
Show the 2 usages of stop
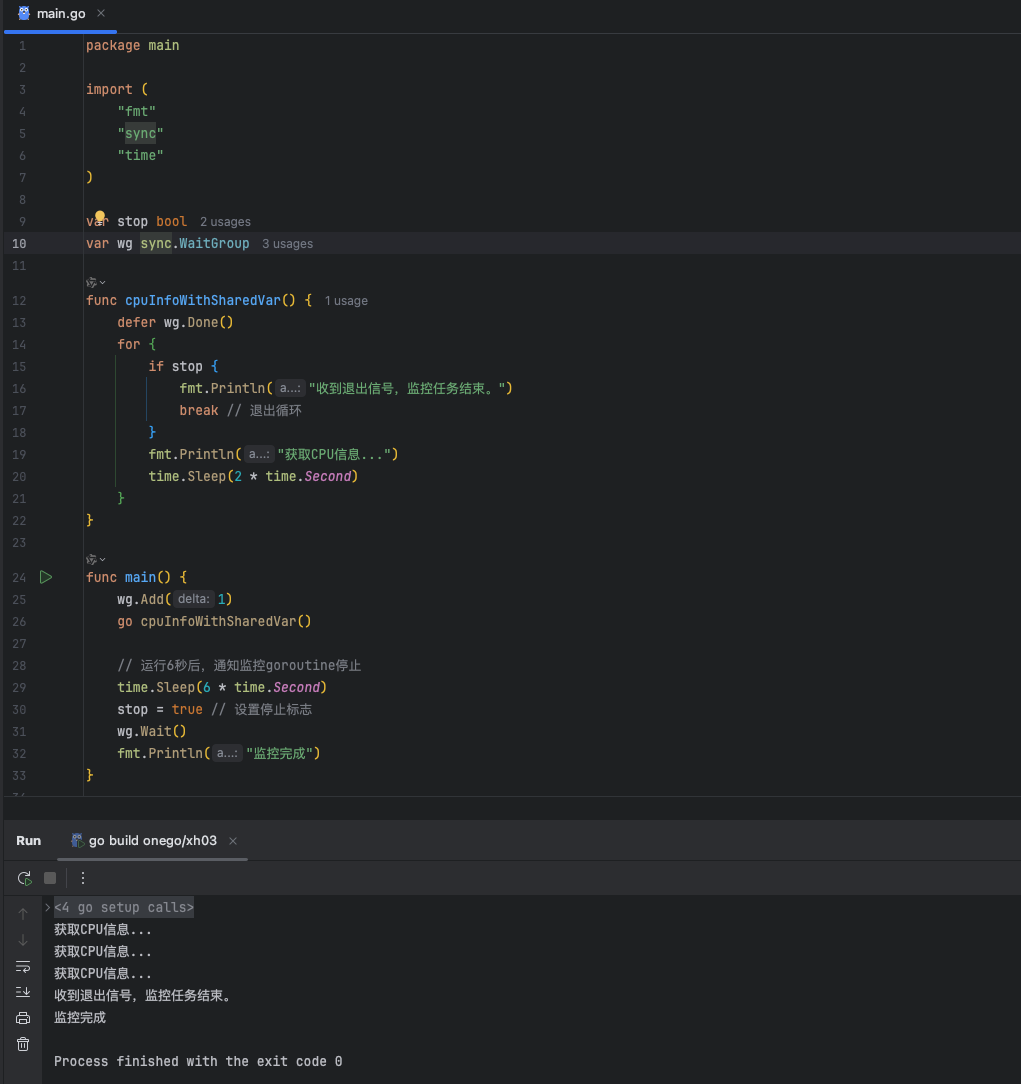tap(225, 222)
